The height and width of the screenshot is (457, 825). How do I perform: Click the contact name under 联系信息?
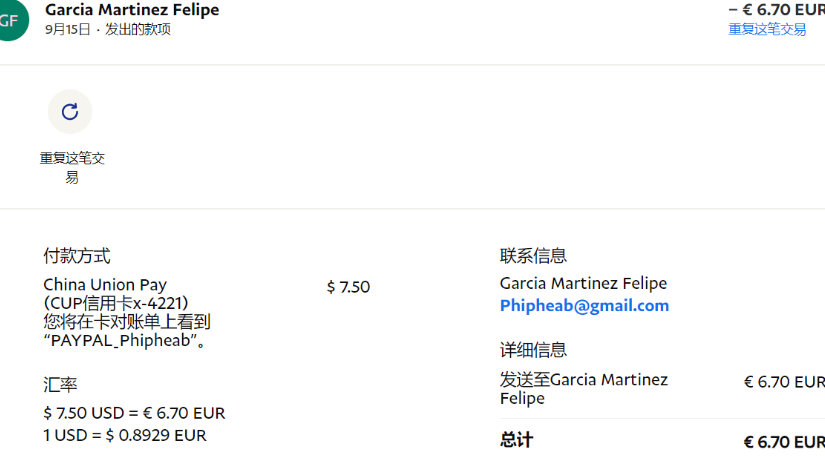(583, 284)
